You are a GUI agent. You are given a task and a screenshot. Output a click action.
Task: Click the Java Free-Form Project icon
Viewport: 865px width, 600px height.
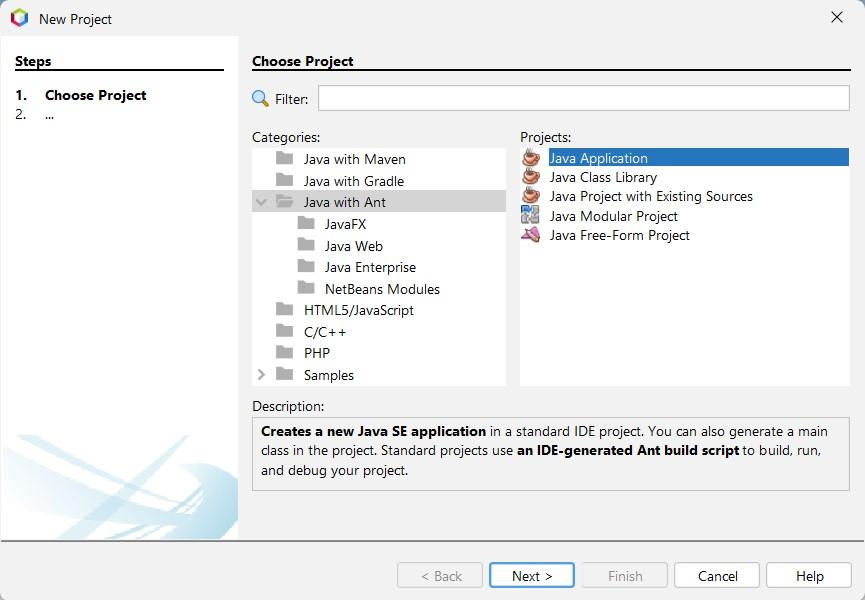click(531, 234)
